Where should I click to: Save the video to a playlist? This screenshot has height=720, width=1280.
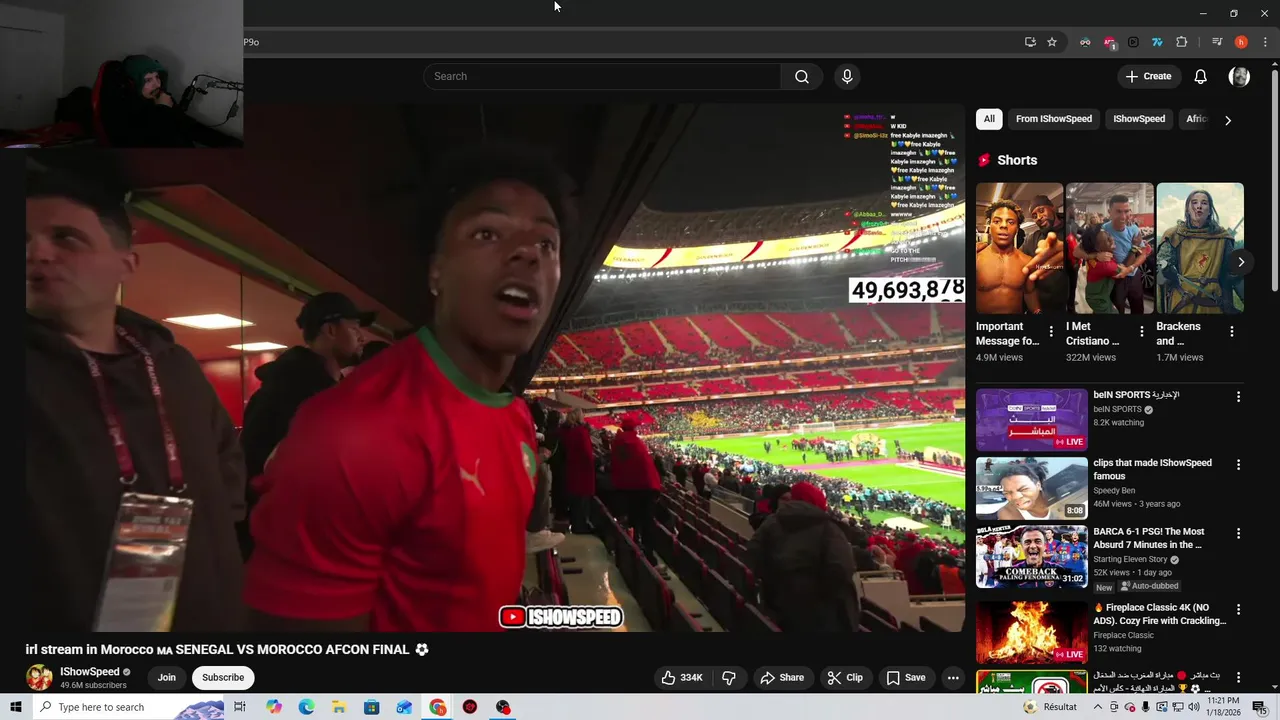click(905, 677)
